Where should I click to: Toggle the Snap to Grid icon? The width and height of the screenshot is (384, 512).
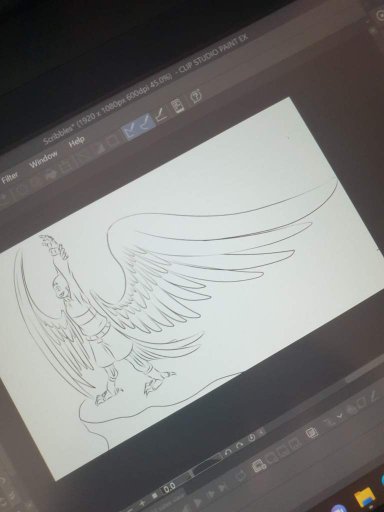[161, 115]
